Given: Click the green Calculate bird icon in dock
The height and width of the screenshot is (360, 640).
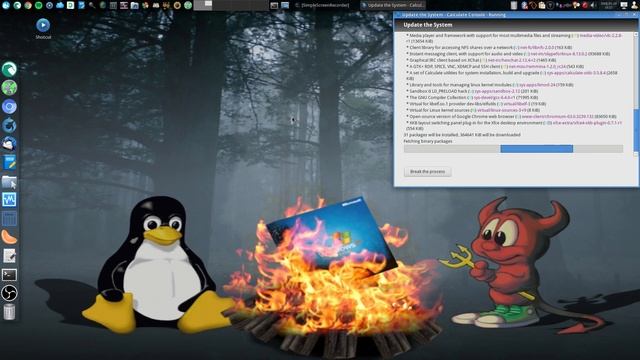Looking at the screenshot, I should [9, 69].
